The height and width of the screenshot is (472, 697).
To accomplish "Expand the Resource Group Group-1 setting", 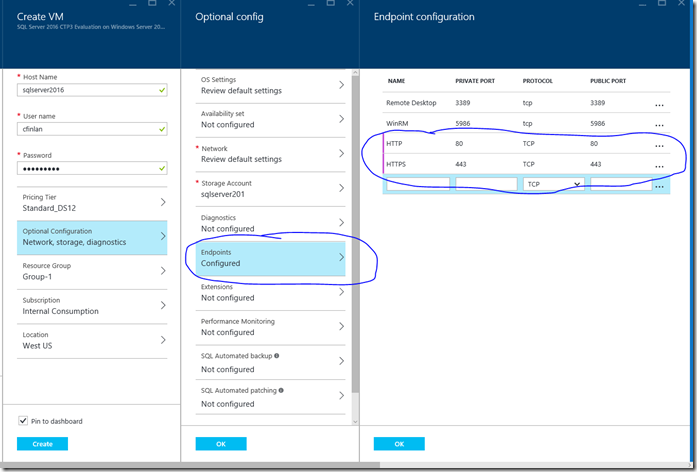I will click(92, 272).
